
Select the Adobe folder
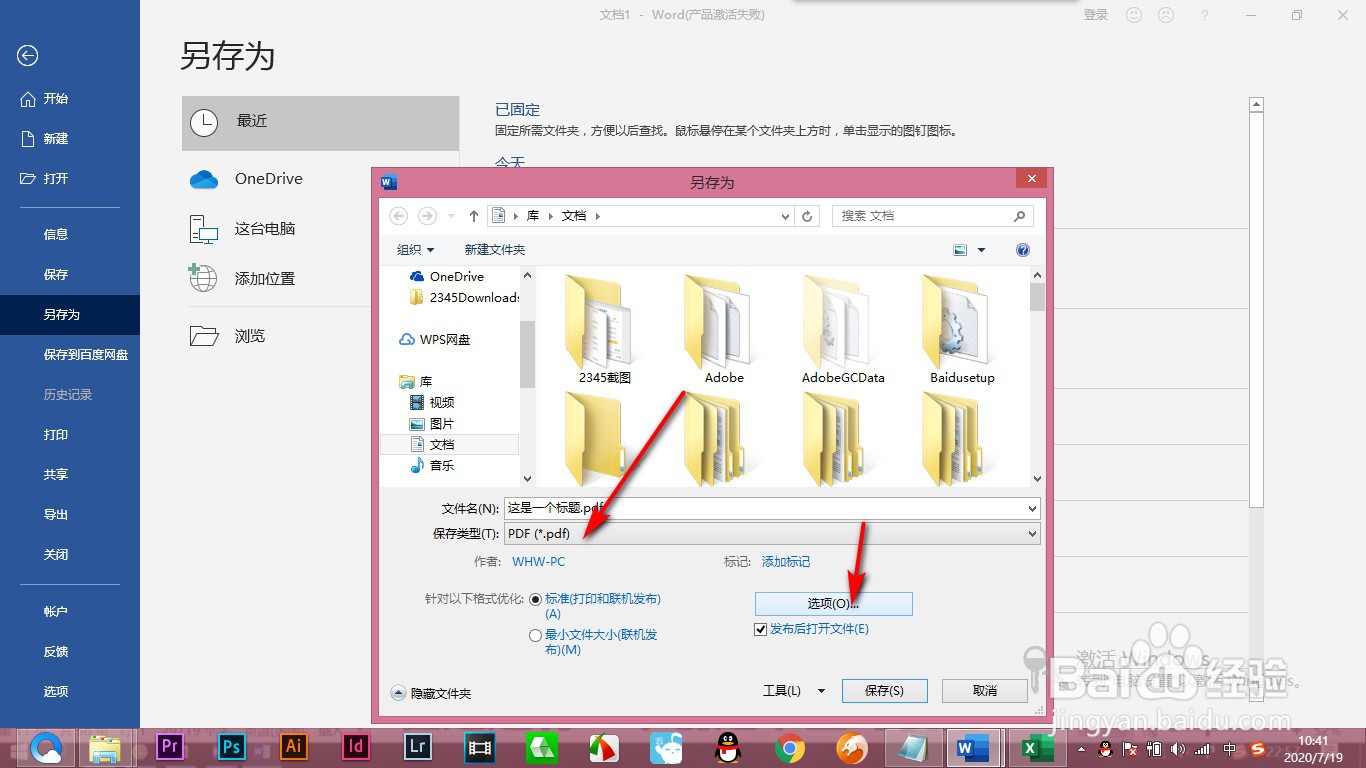coord(724,329)
